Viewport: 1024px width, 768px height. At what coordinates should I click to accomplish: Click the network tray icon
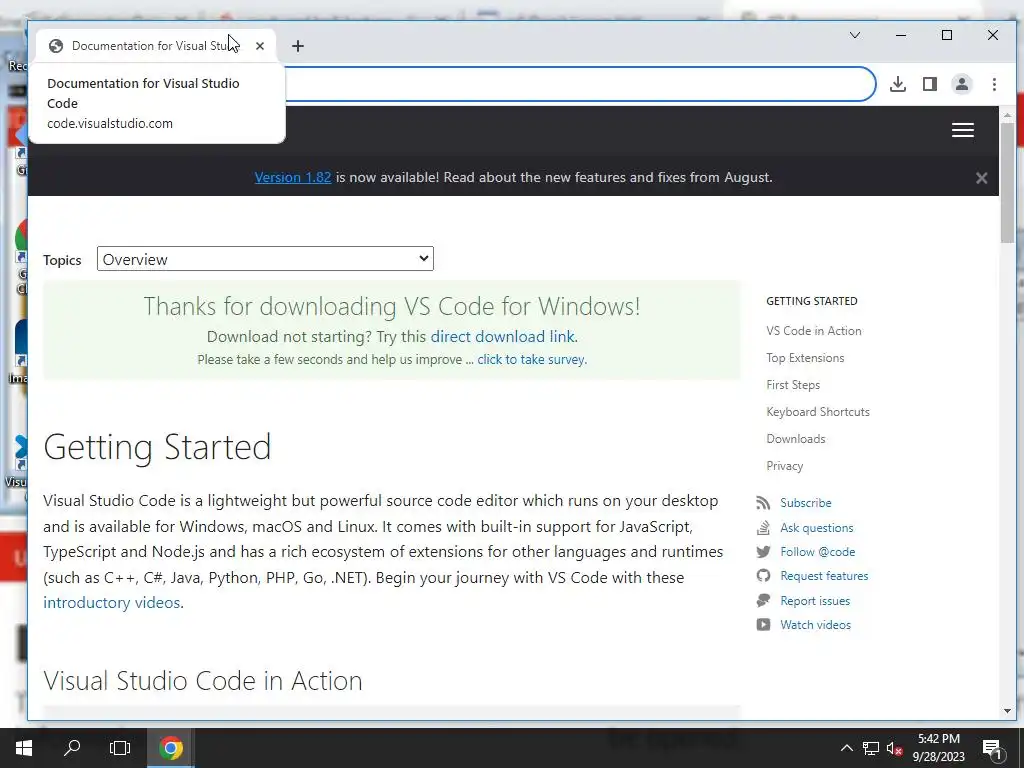pos(871,748)
